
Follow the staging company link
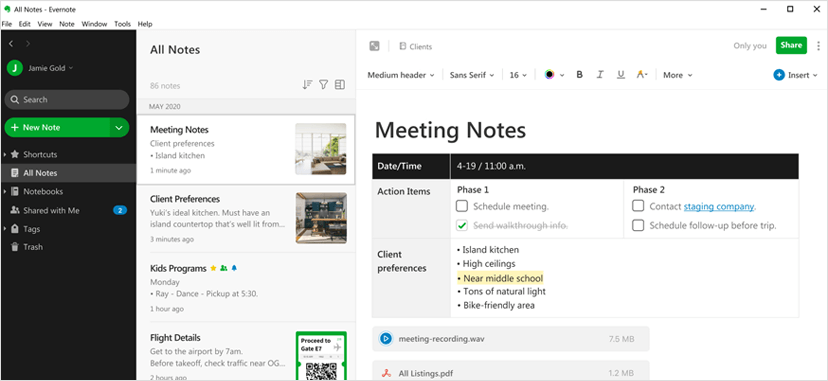[719, 206]
